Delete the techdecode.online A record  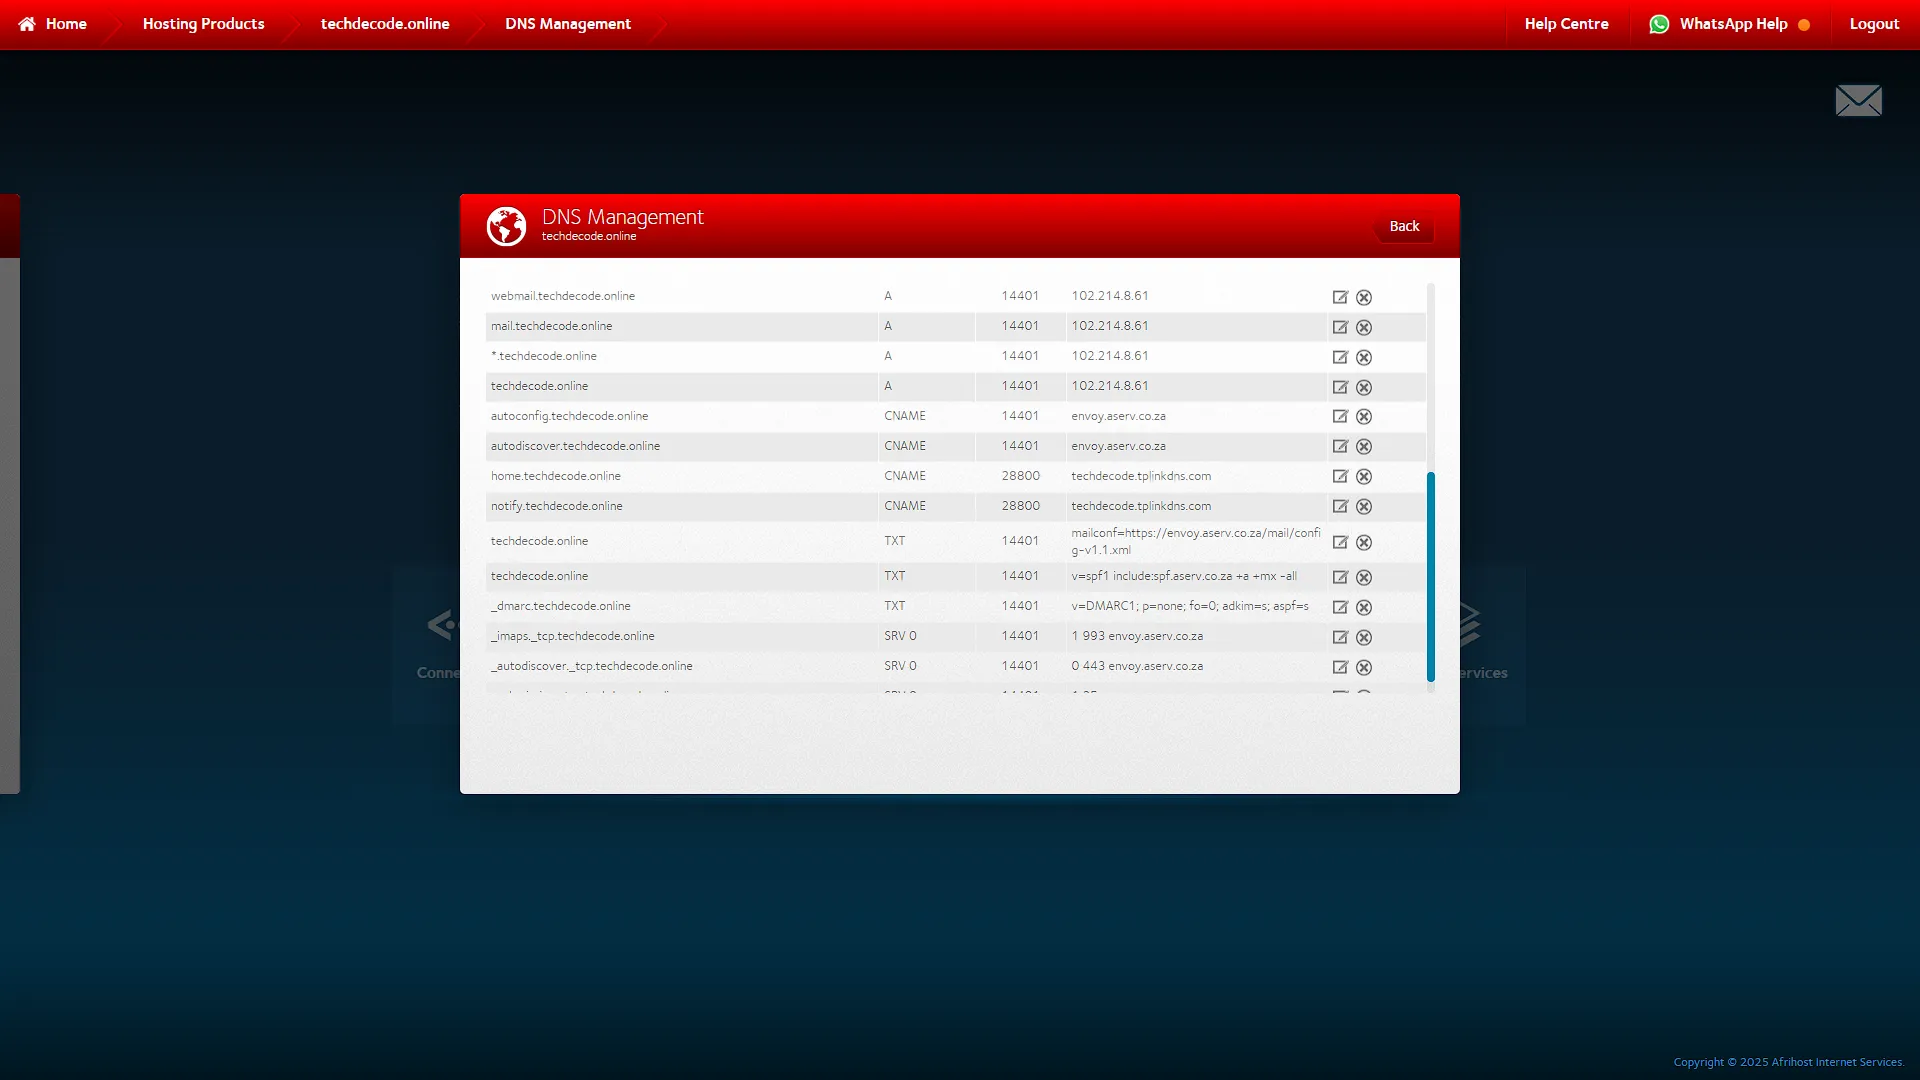click(x=1364, y=387)
